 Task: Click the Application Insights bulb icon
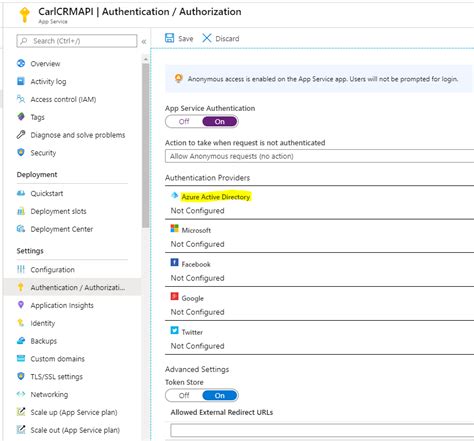click(x=21, y=305)
